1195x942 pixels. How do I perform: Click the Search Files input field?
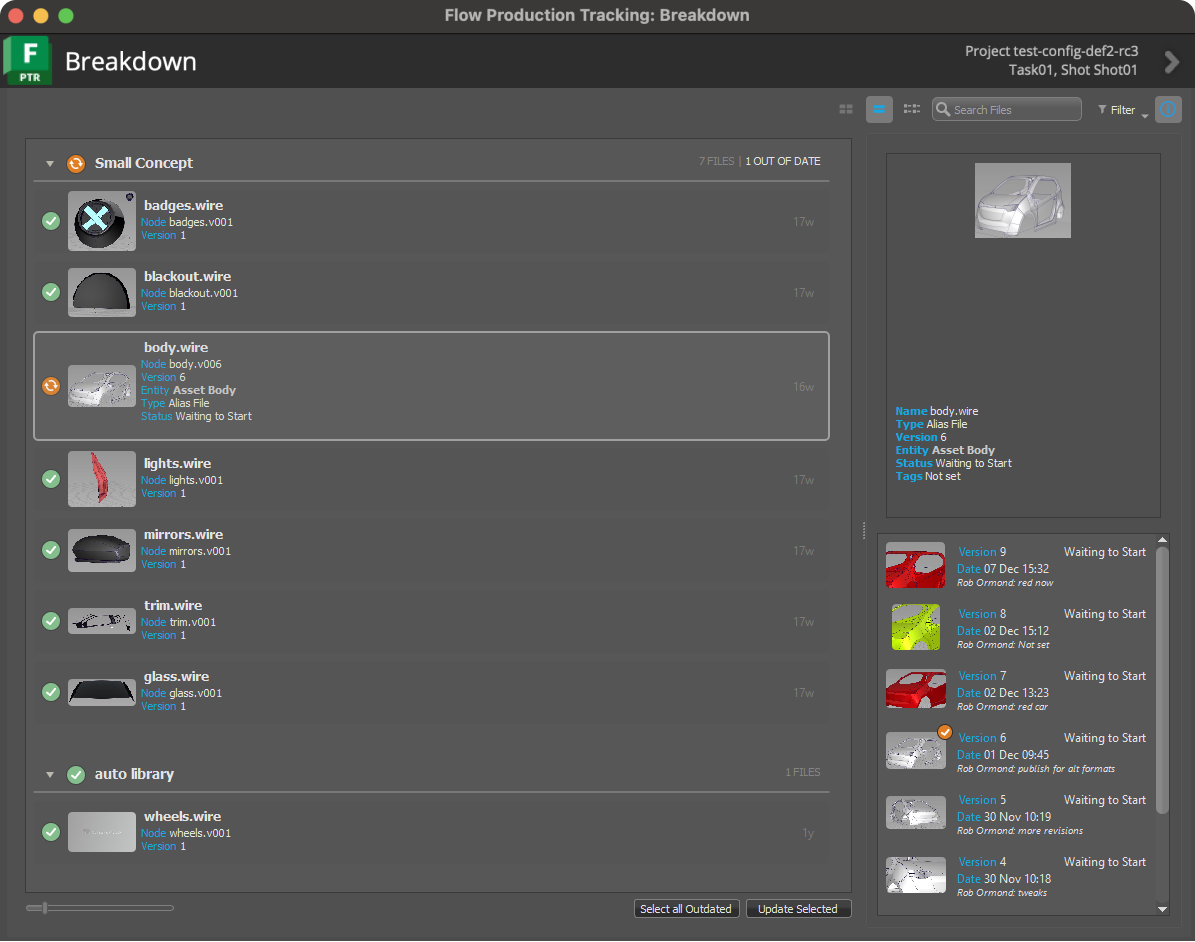click(1006, 110)
